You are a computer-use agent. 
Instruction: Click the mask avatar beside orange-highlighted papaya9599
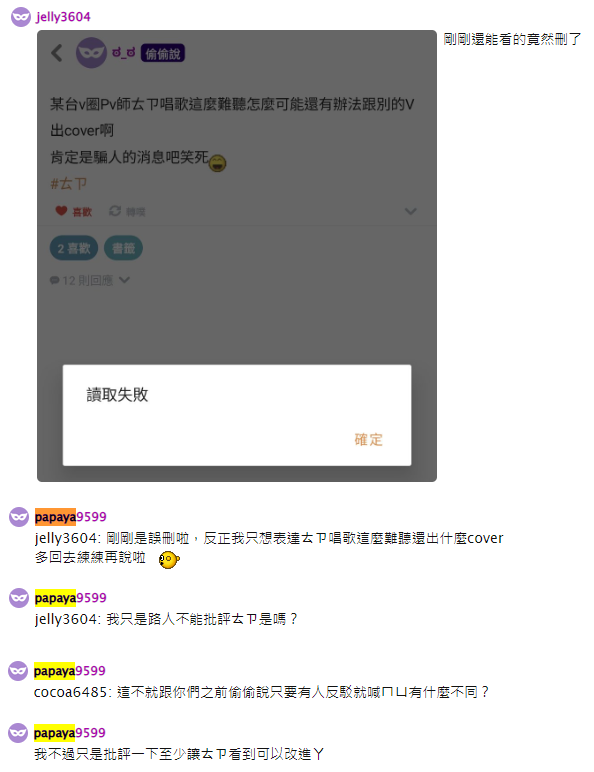tap(19, 517)
